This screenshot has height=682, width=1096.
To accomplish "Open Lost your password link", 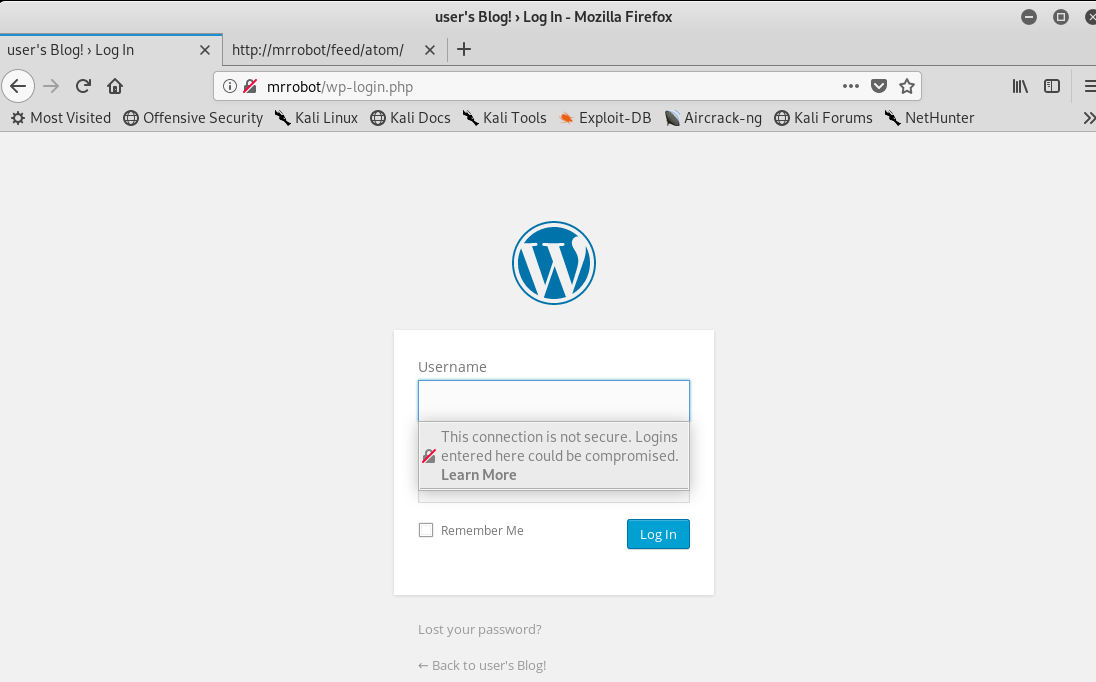I will (480, 630).
